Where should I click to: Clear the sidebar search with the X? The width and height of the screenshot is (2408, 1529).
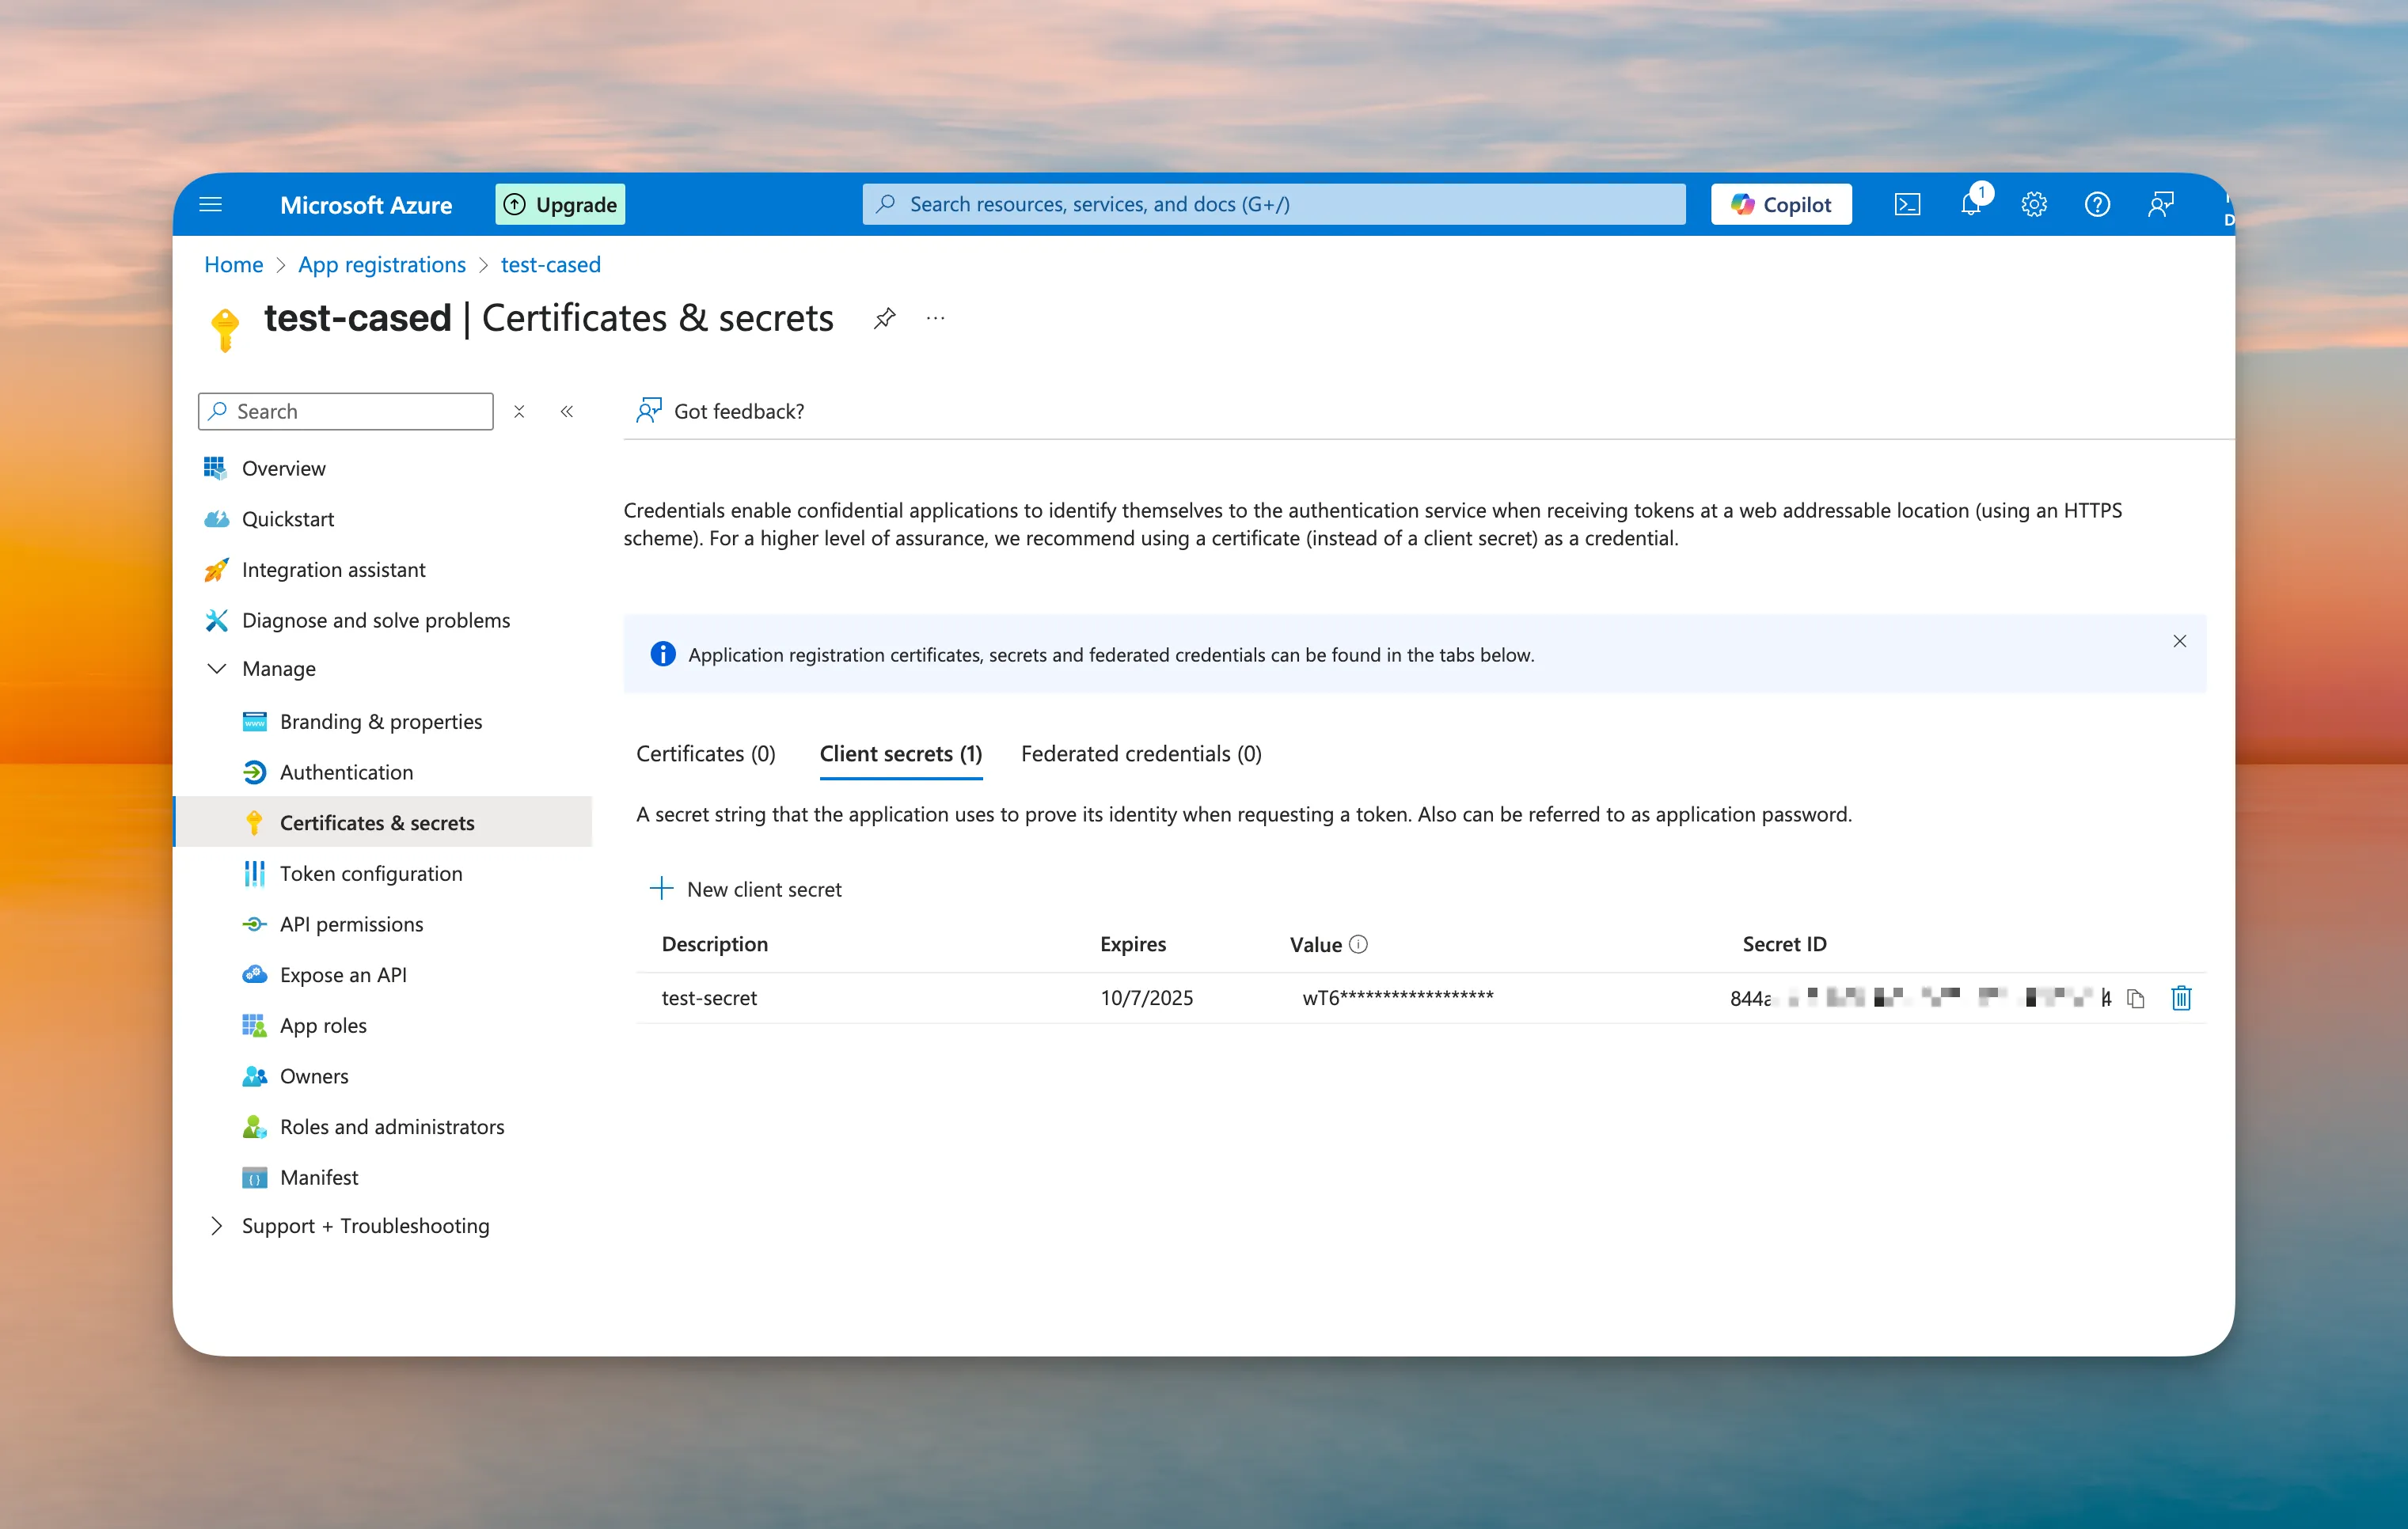[519, 411]
